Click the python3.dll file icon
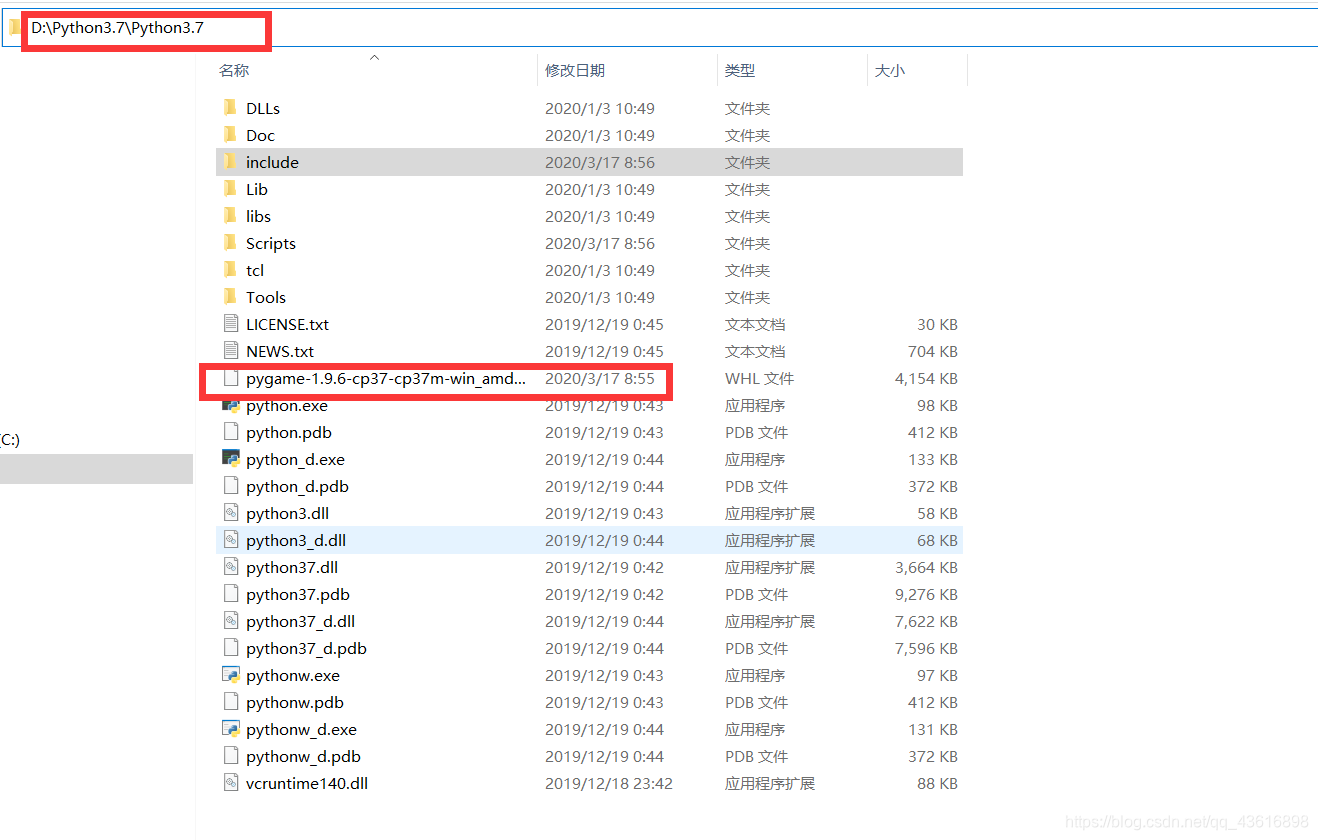This screenshot has width=1318, height=840. tap(231, 513)
